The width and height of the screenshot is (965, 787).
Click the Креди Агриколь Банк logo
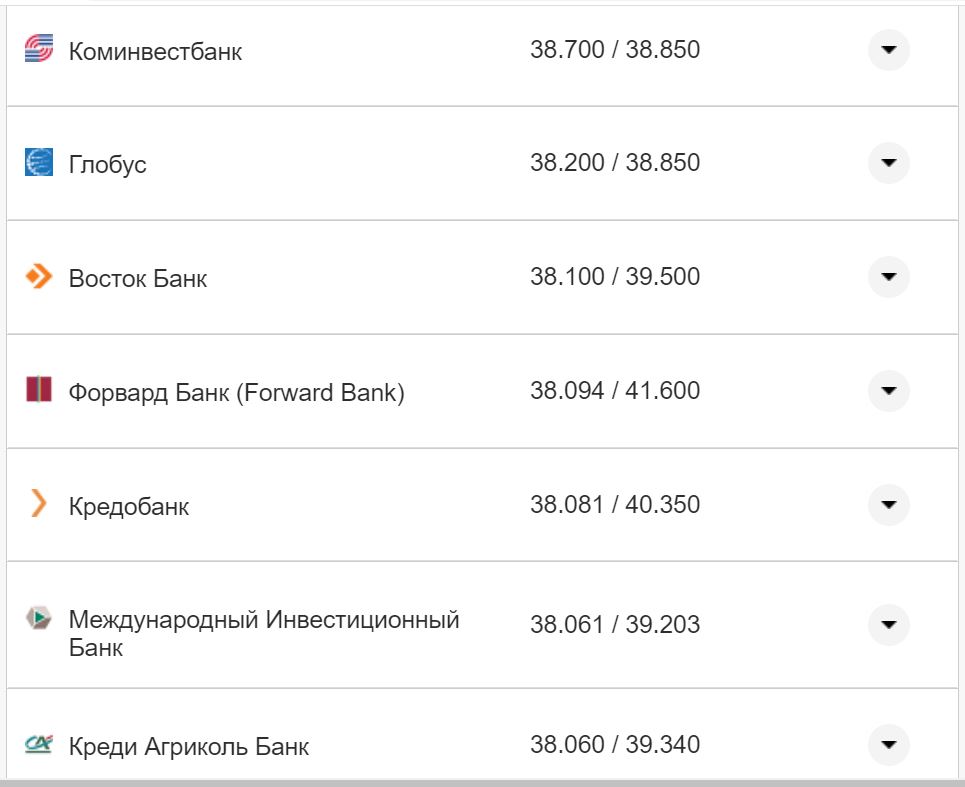click(40, 744)
